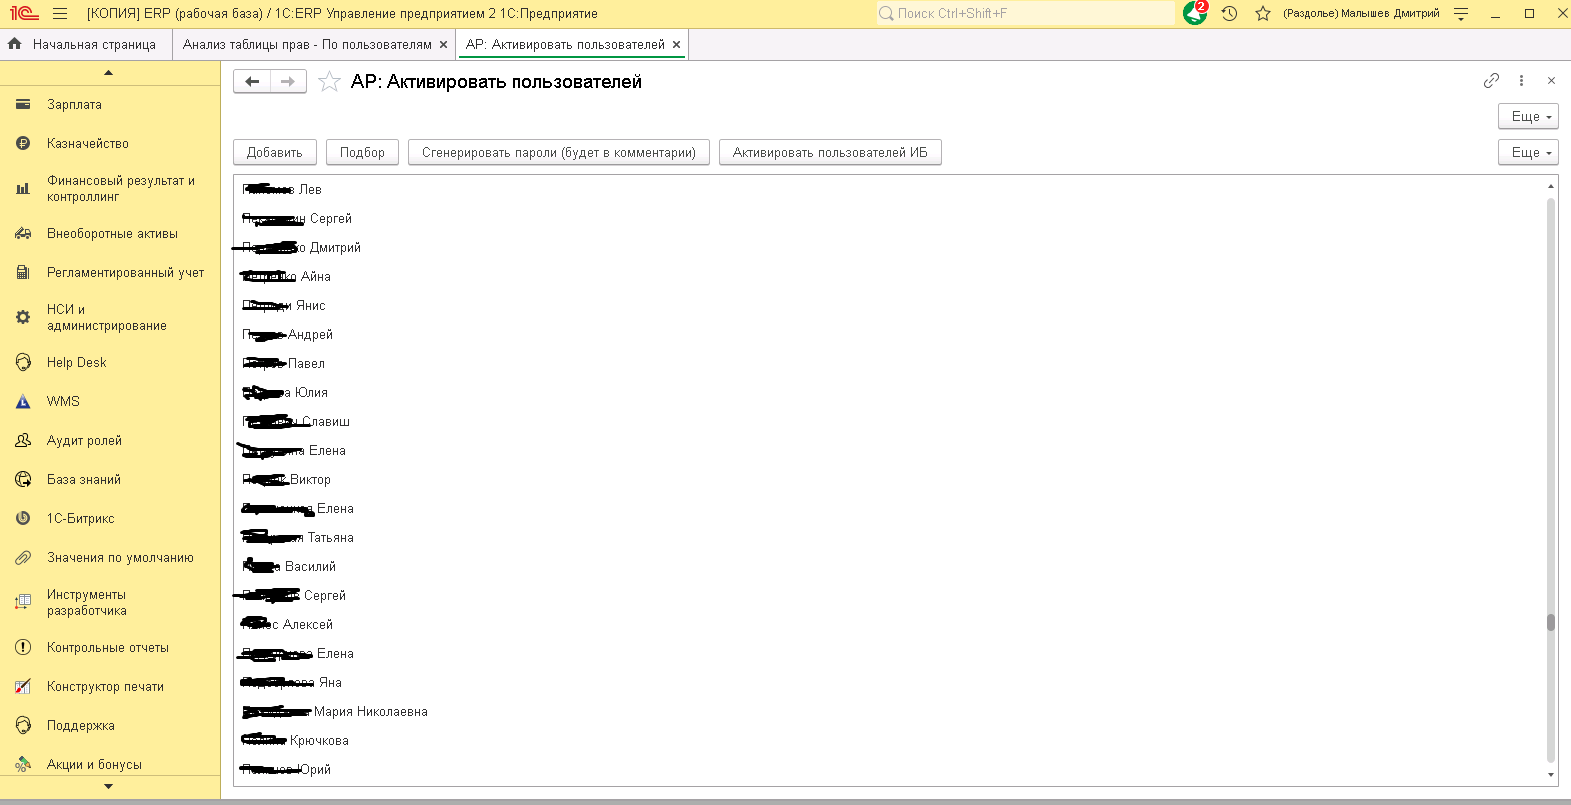
Task: Go back using the left arrow button
Action: pos(252,82)
